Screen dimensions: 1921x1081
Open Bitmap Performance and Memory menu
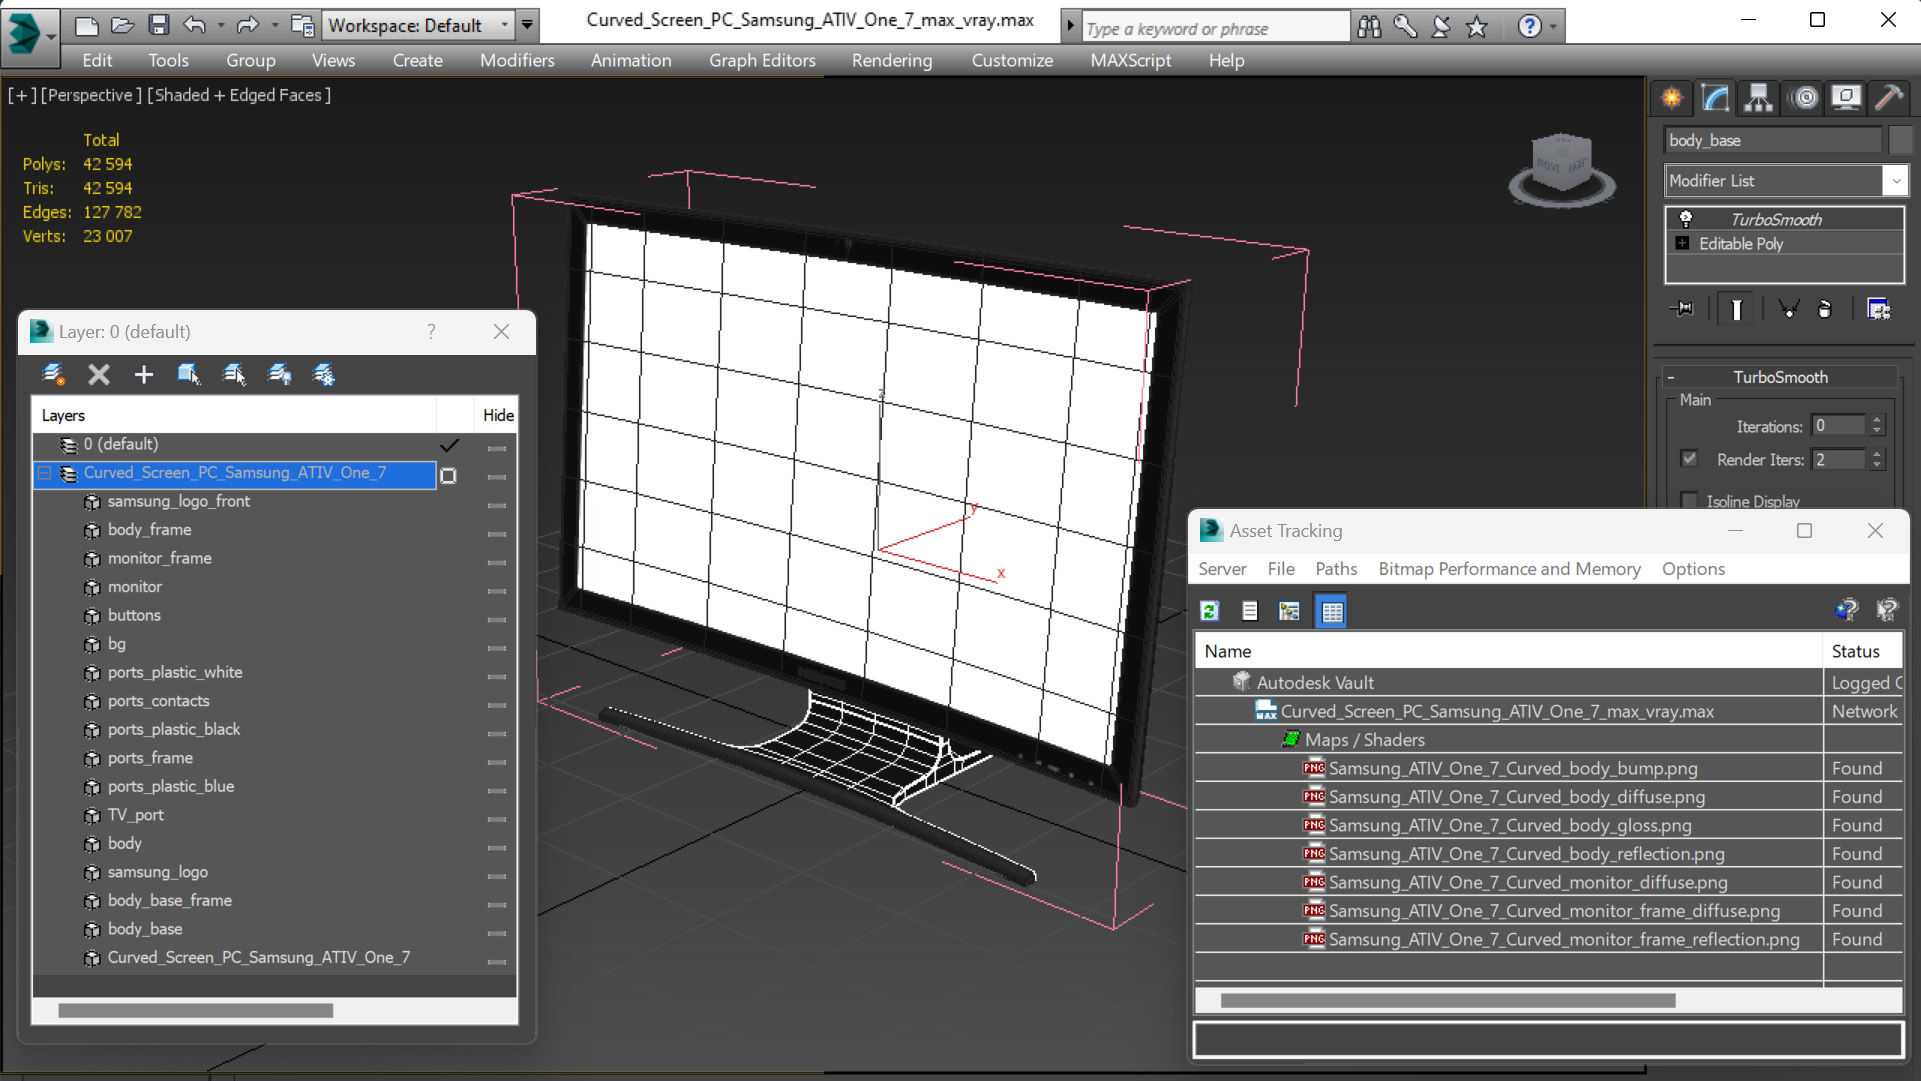(x=1510, y=568)
